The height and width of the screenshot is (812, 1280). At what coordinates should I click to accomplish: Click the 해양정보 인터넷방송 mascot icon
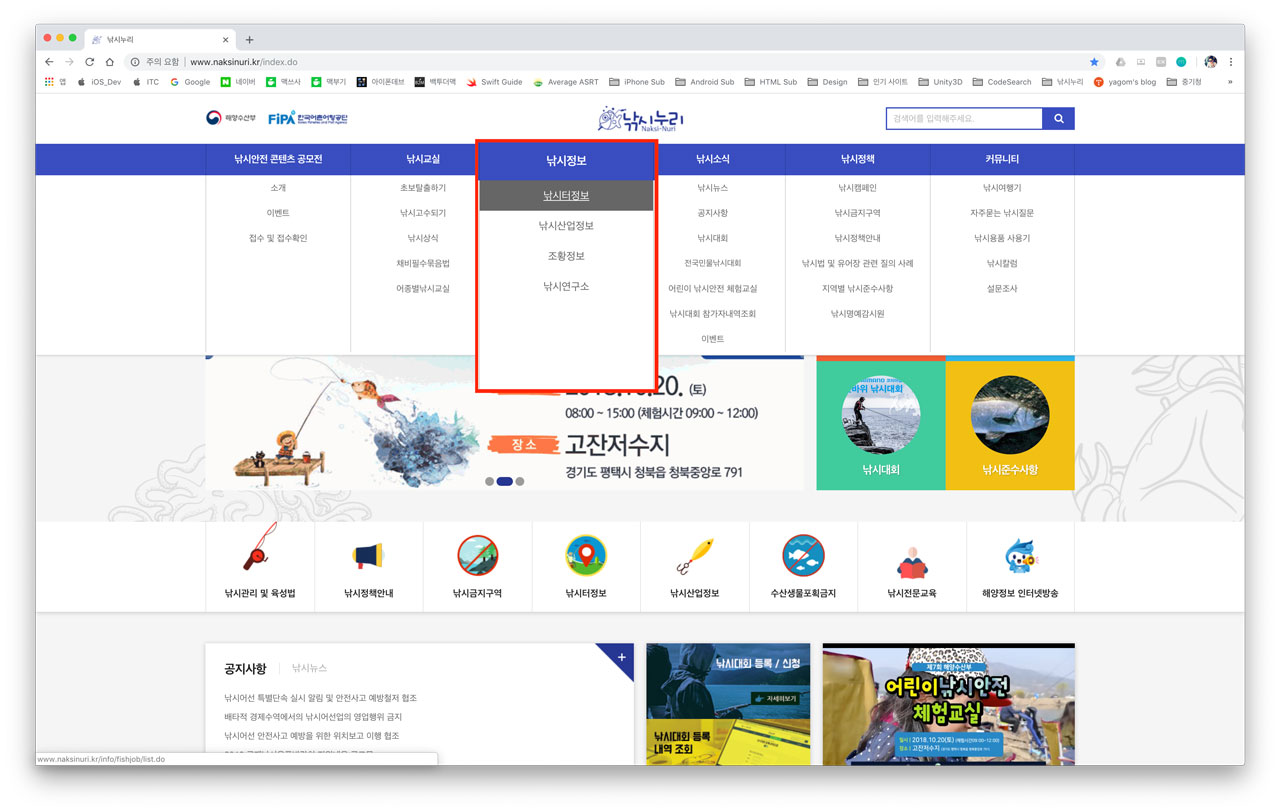(x=1020, y=555)
